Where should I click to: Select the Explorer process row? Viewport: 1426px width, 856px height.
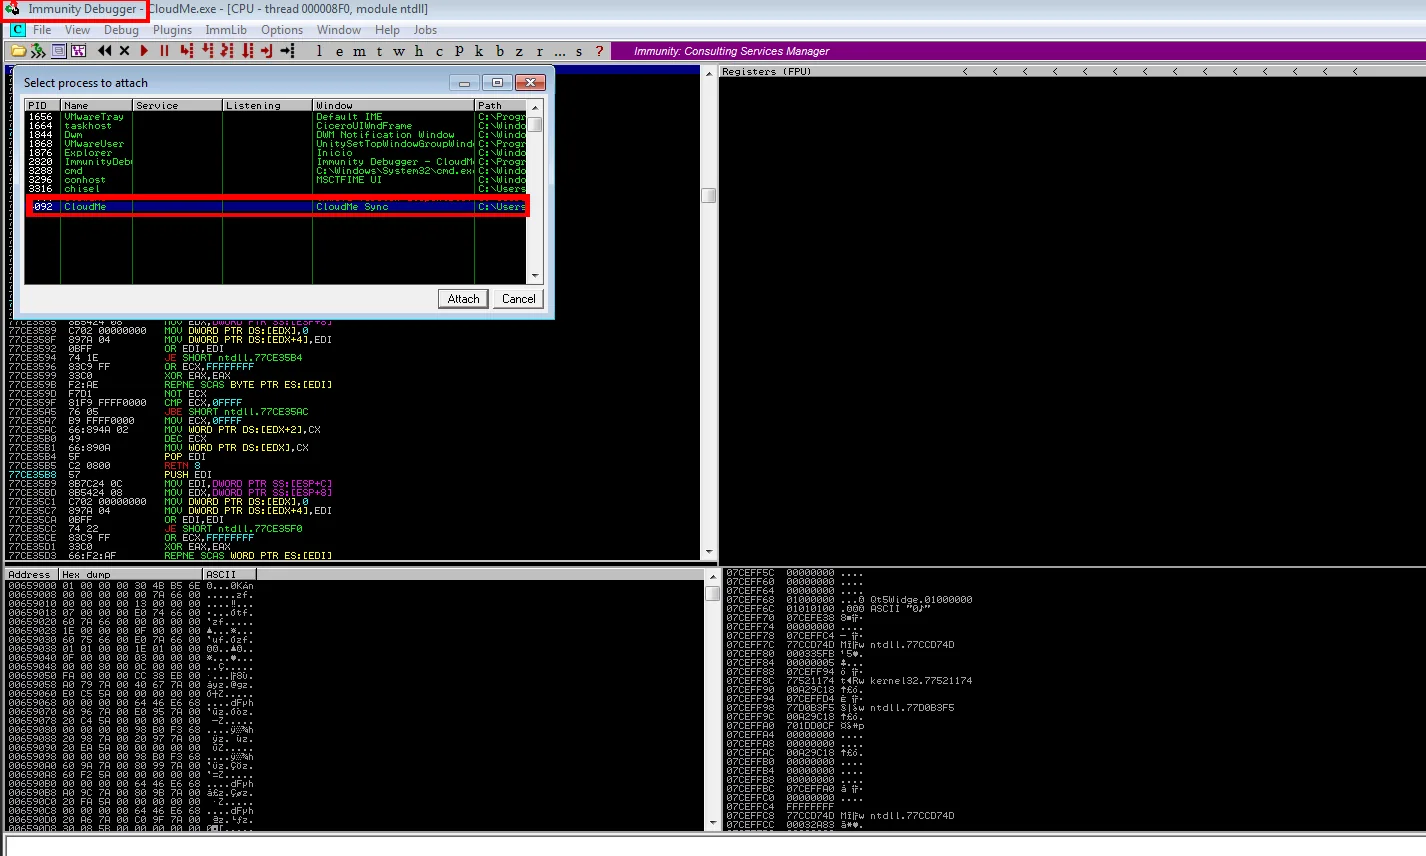click(276, 152)
